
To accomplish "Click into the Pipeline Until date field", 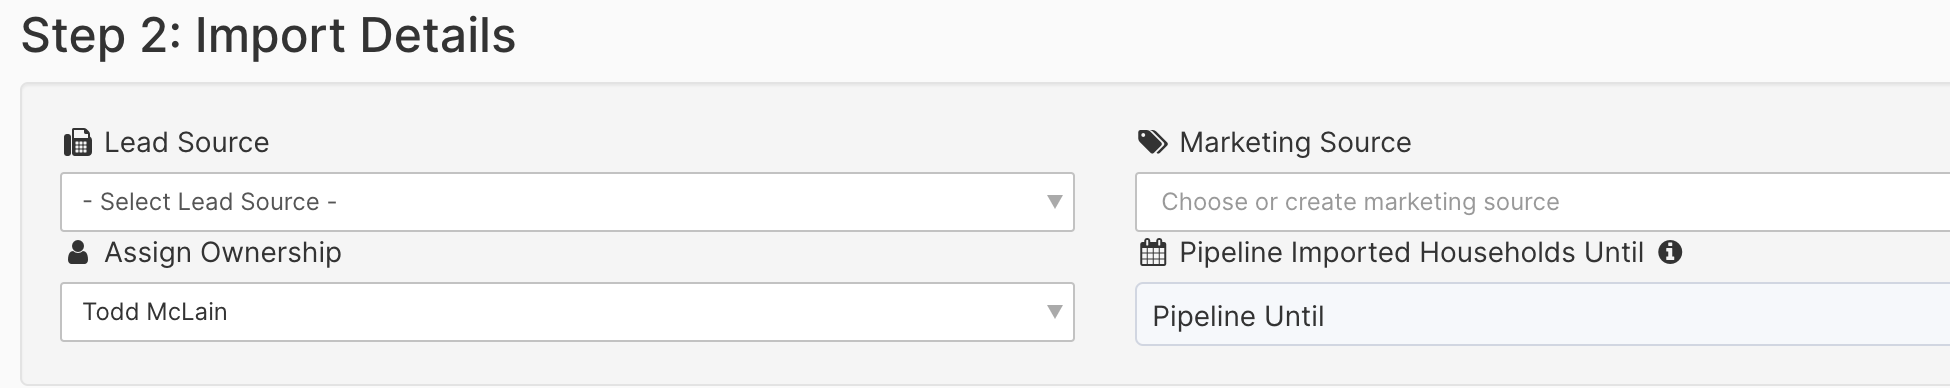I will [x=1542, y=315].
